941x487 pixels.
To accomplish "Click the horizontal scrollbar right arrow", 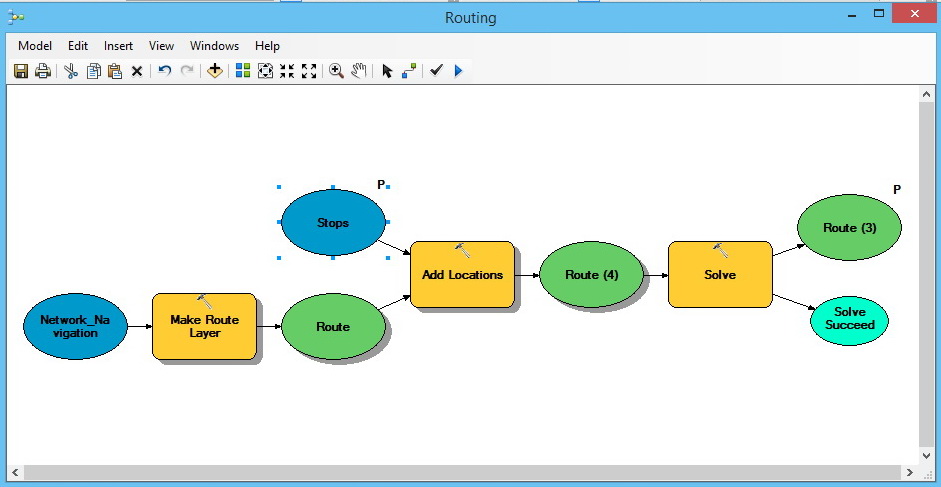I will (910, 473).
